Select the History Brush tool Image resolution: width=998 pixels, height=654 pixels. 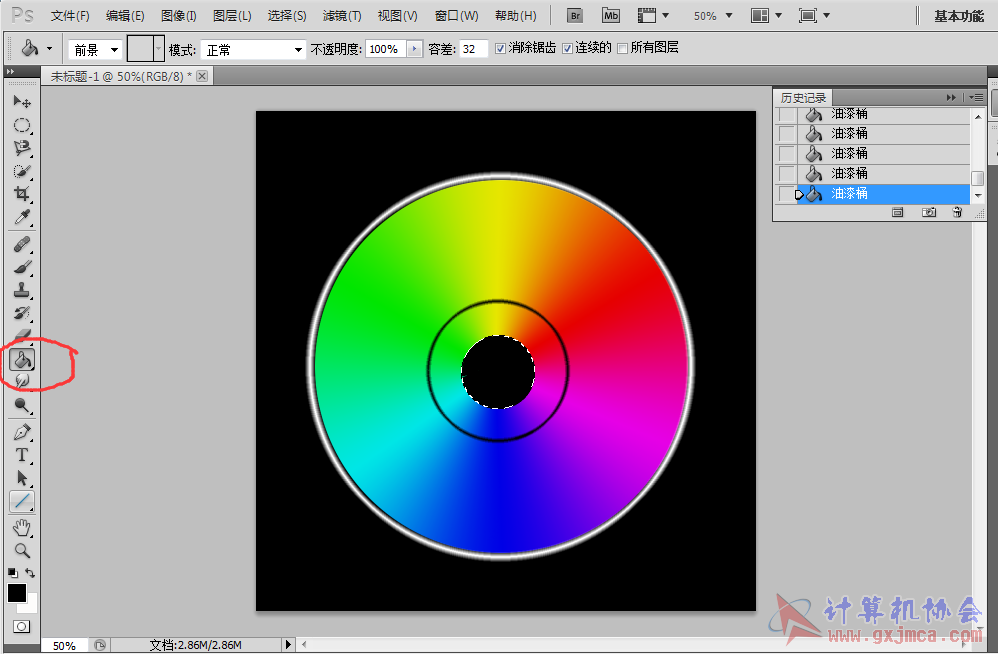pos(22,313)
